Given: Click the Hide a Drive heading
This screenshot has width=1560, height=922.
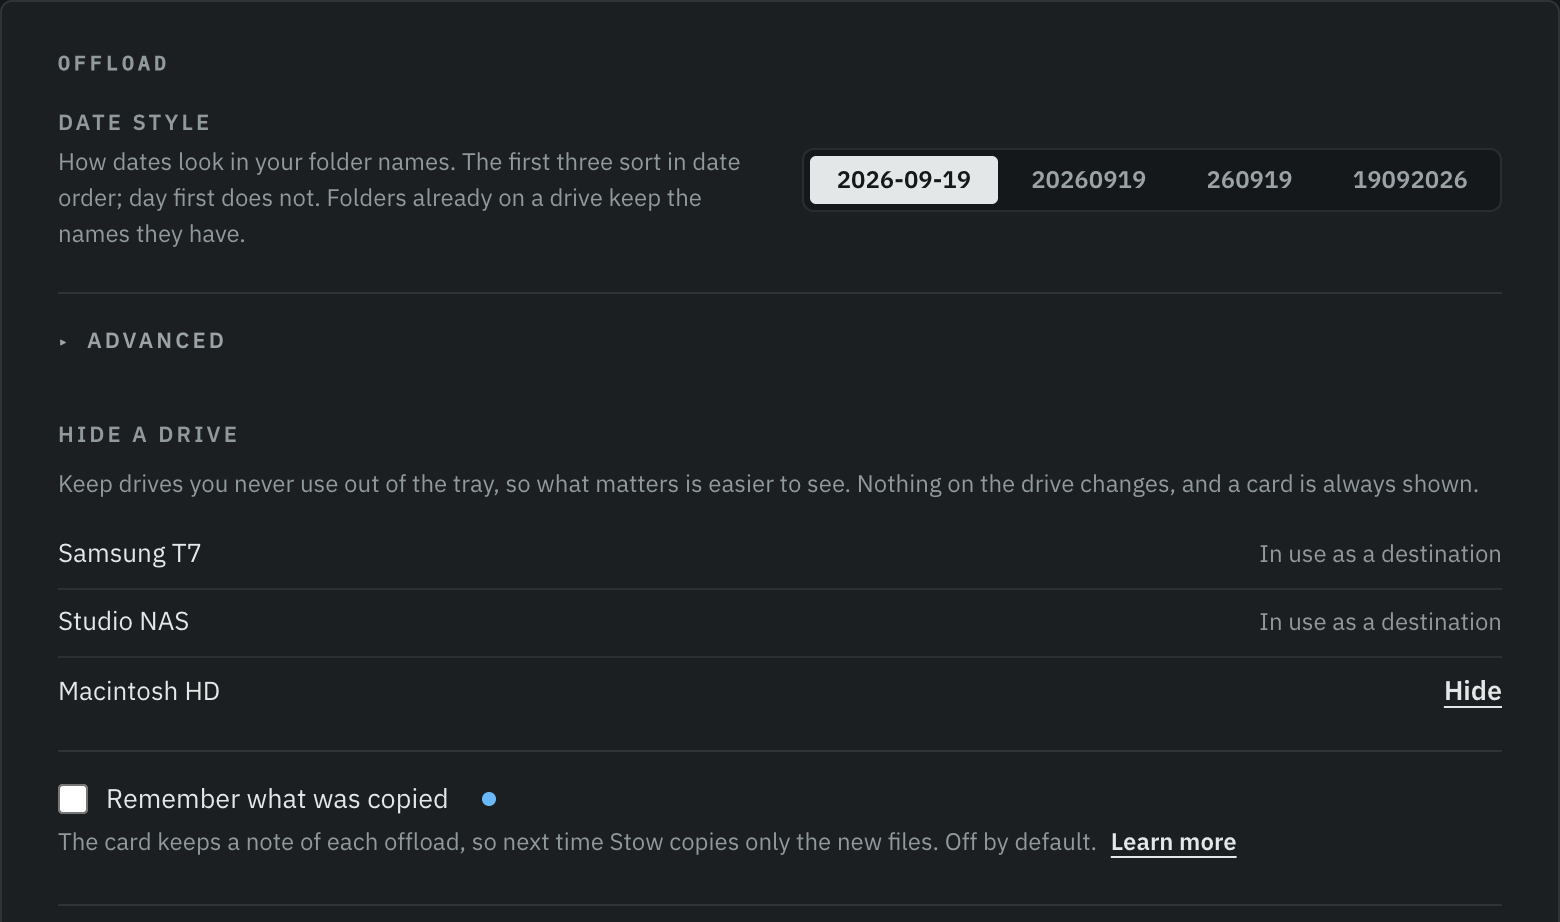Looking at the screenshot, I should [149, 435].
